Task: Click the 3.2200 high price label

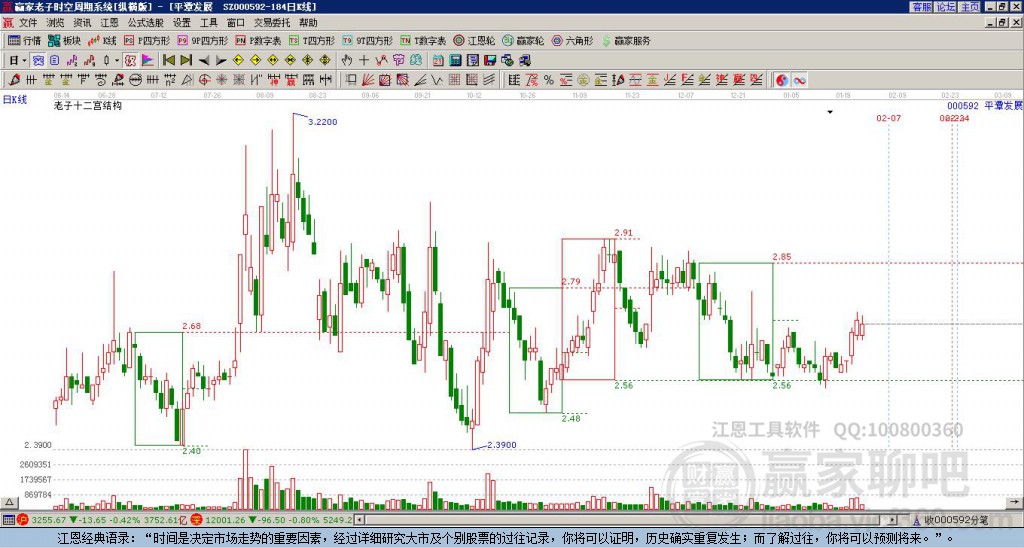Action: [323, 121]
